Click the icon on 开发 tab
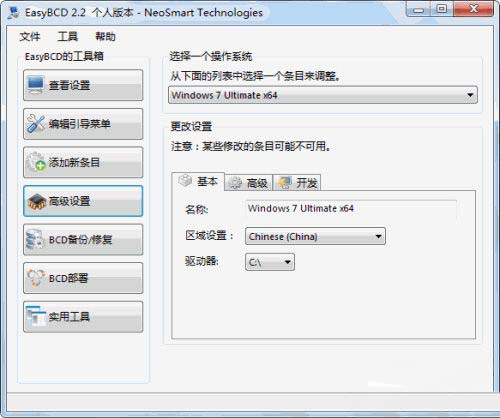Screen dimensions: 500x418 (285, 183)
